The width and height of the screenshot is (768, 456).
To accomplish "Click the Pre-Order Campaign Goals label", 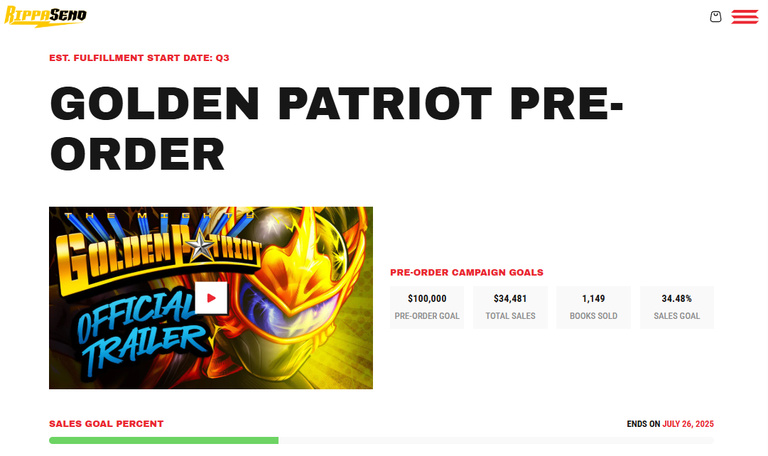I will (x=467, y=272).
